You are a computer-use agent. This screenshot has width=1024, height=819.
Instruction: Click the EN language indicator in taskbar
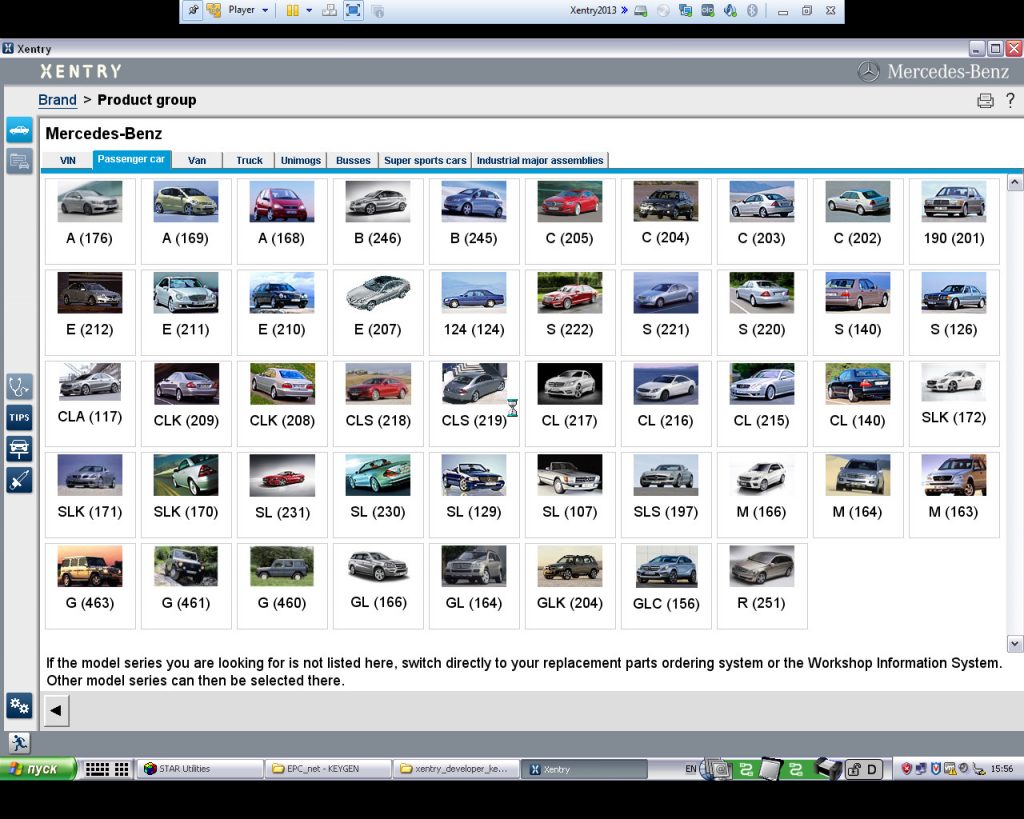(x=690, y=769)
